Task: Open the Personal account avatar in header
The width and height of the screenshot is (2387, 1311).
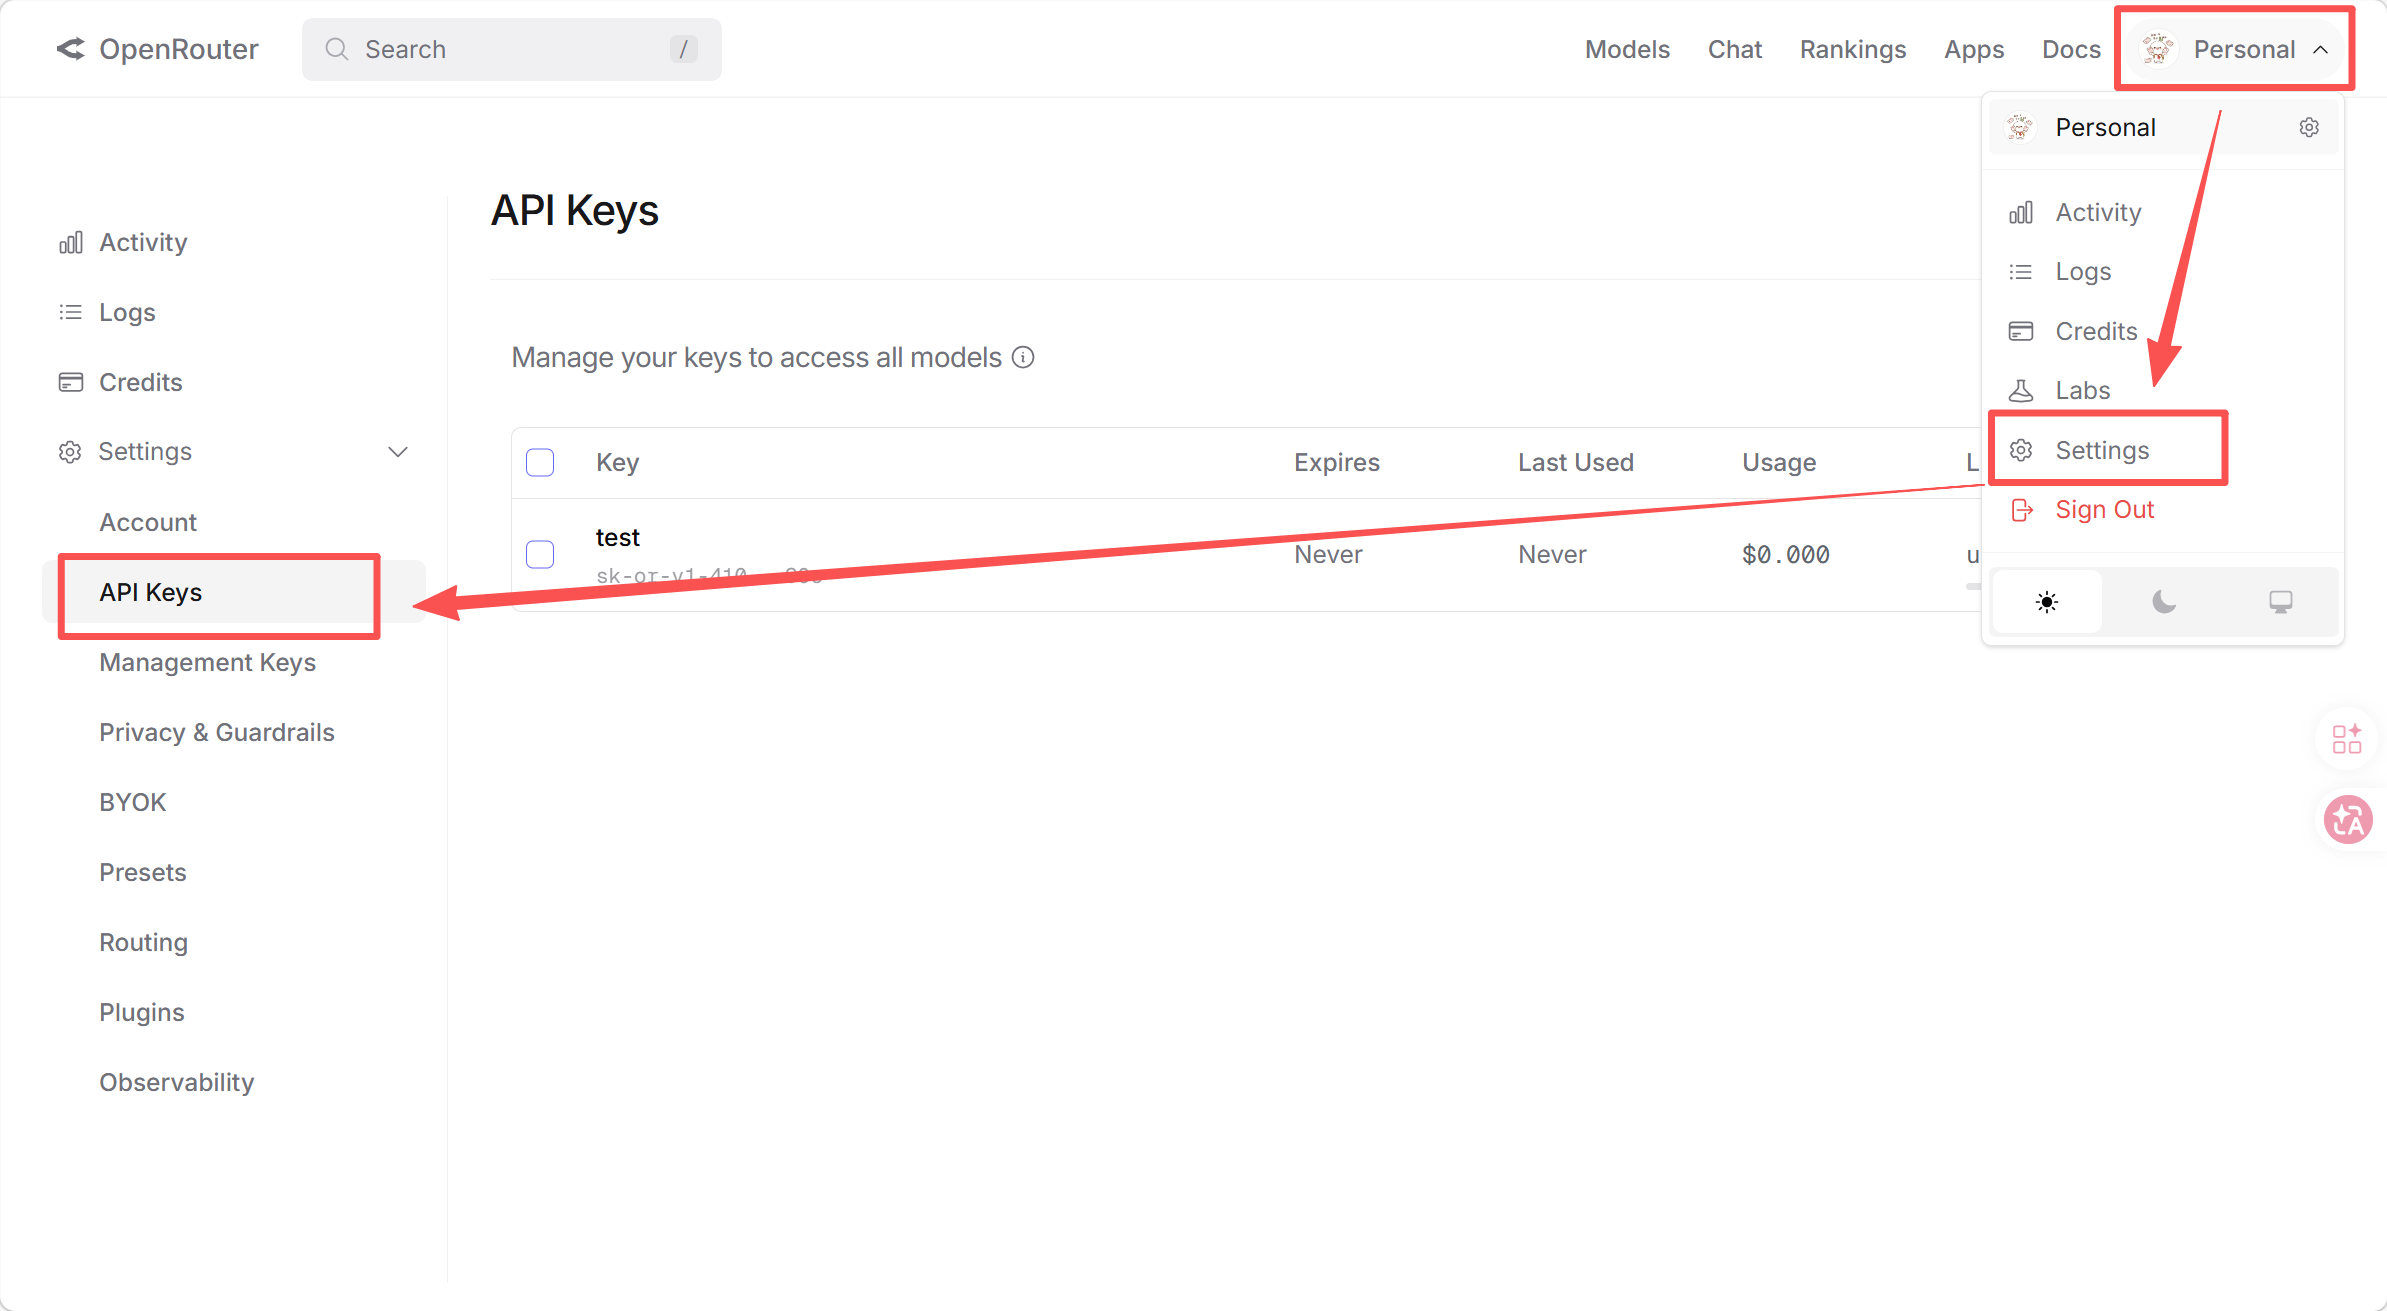Action: pyautogui.click(x=2157, y=49)
